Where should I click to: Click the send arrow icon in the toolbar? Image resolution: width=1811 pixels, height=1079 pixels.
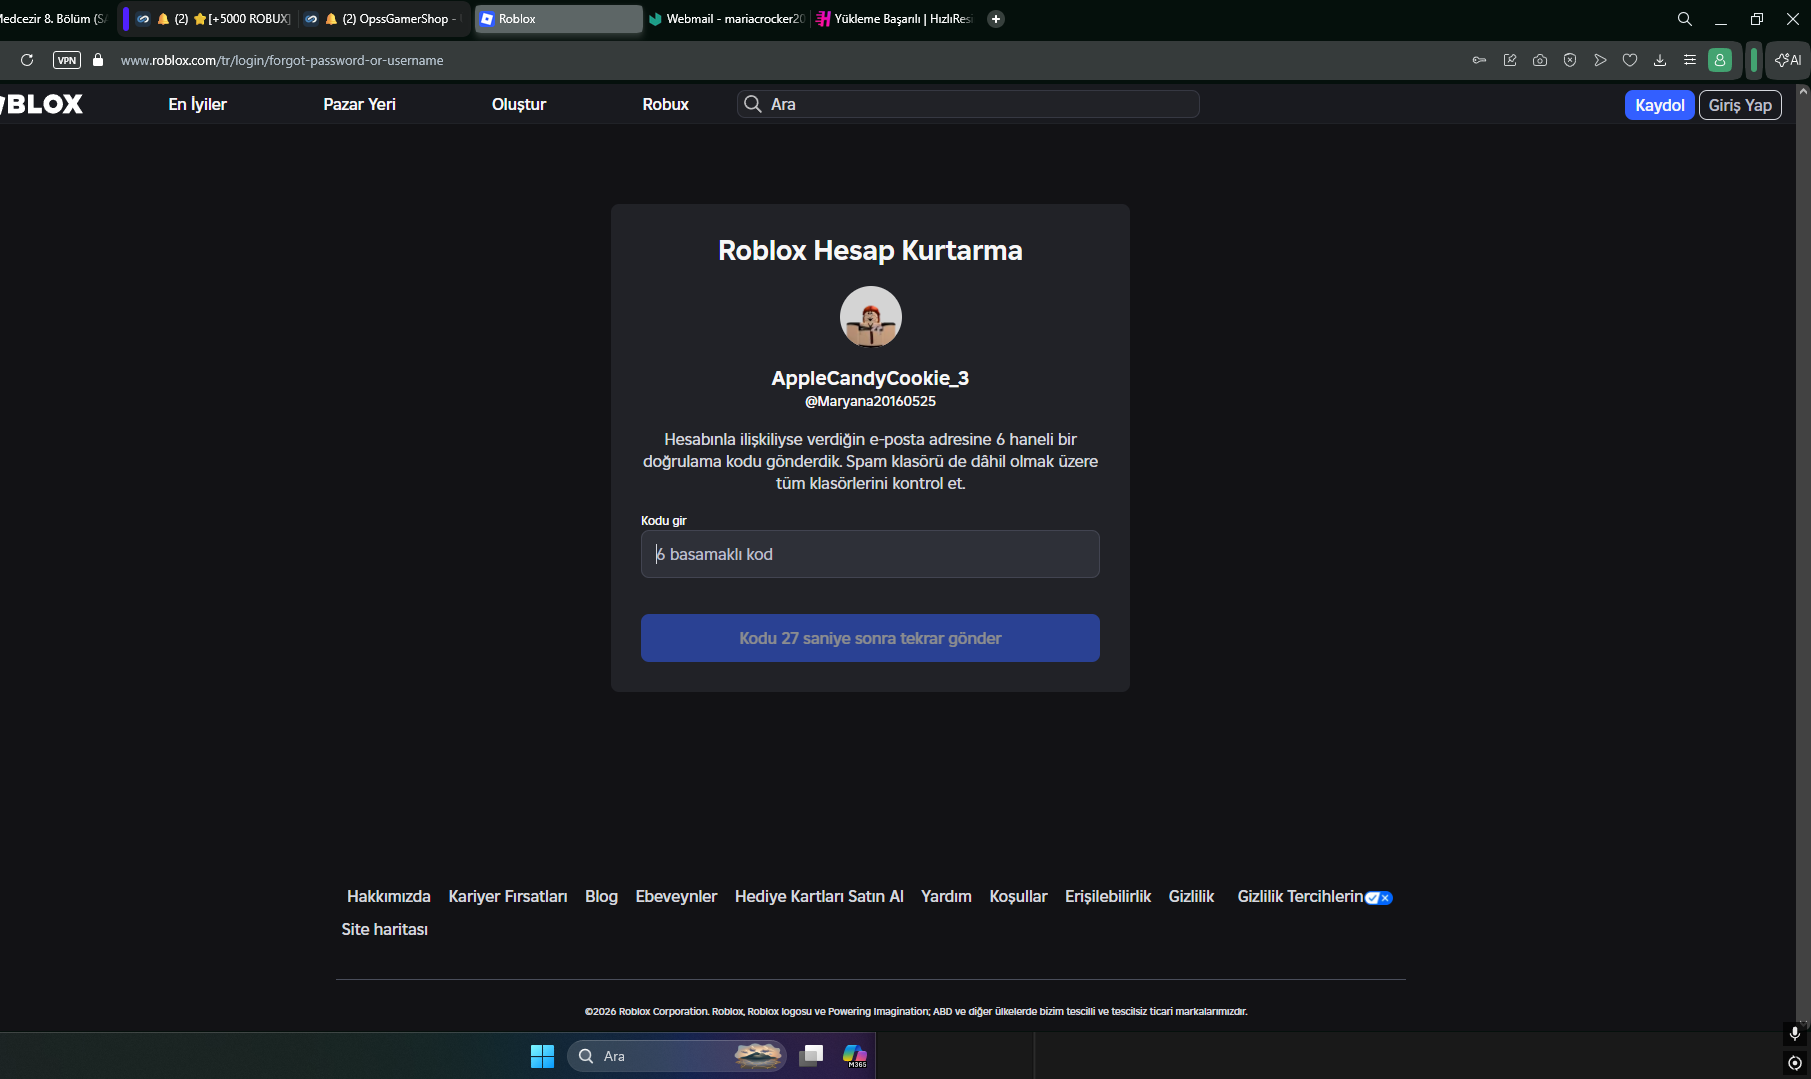[1600, 60]
